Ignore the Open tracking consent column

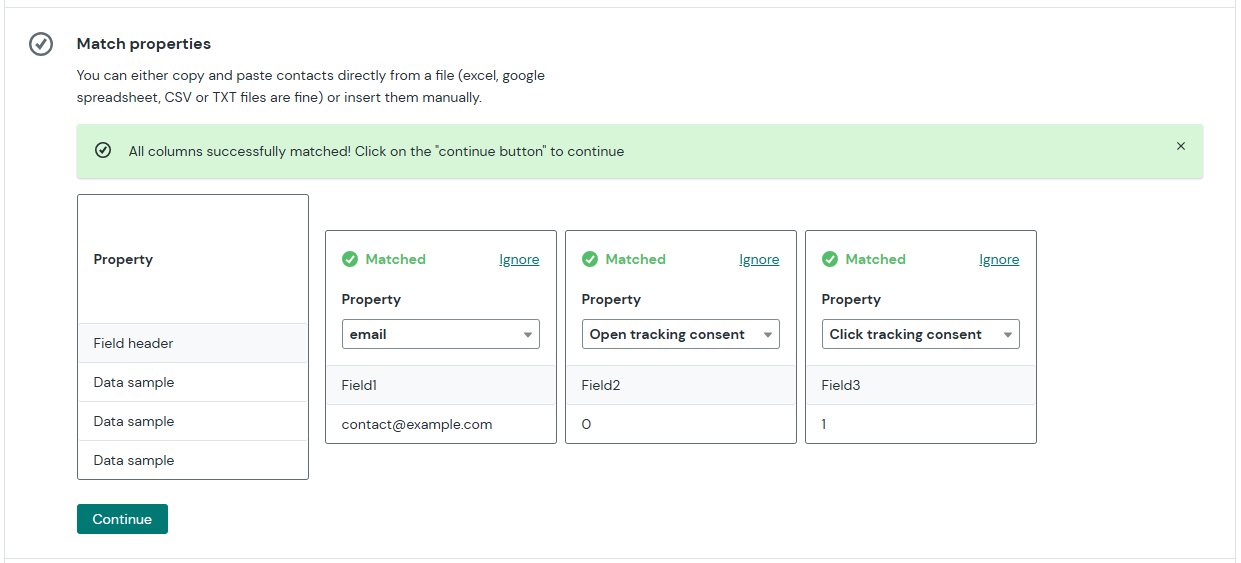click(759, 259)
